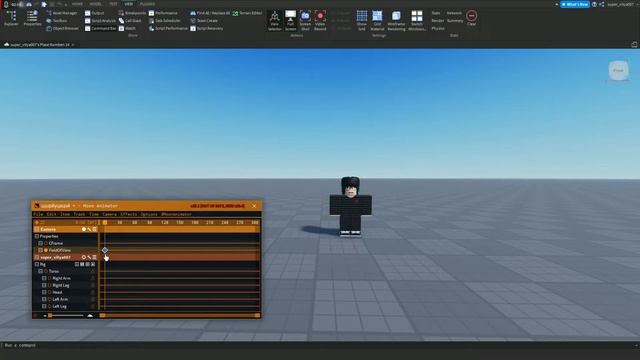Viewport: 640px width, 360px height.
Task: Open Team Create
Action: (204, 20)
